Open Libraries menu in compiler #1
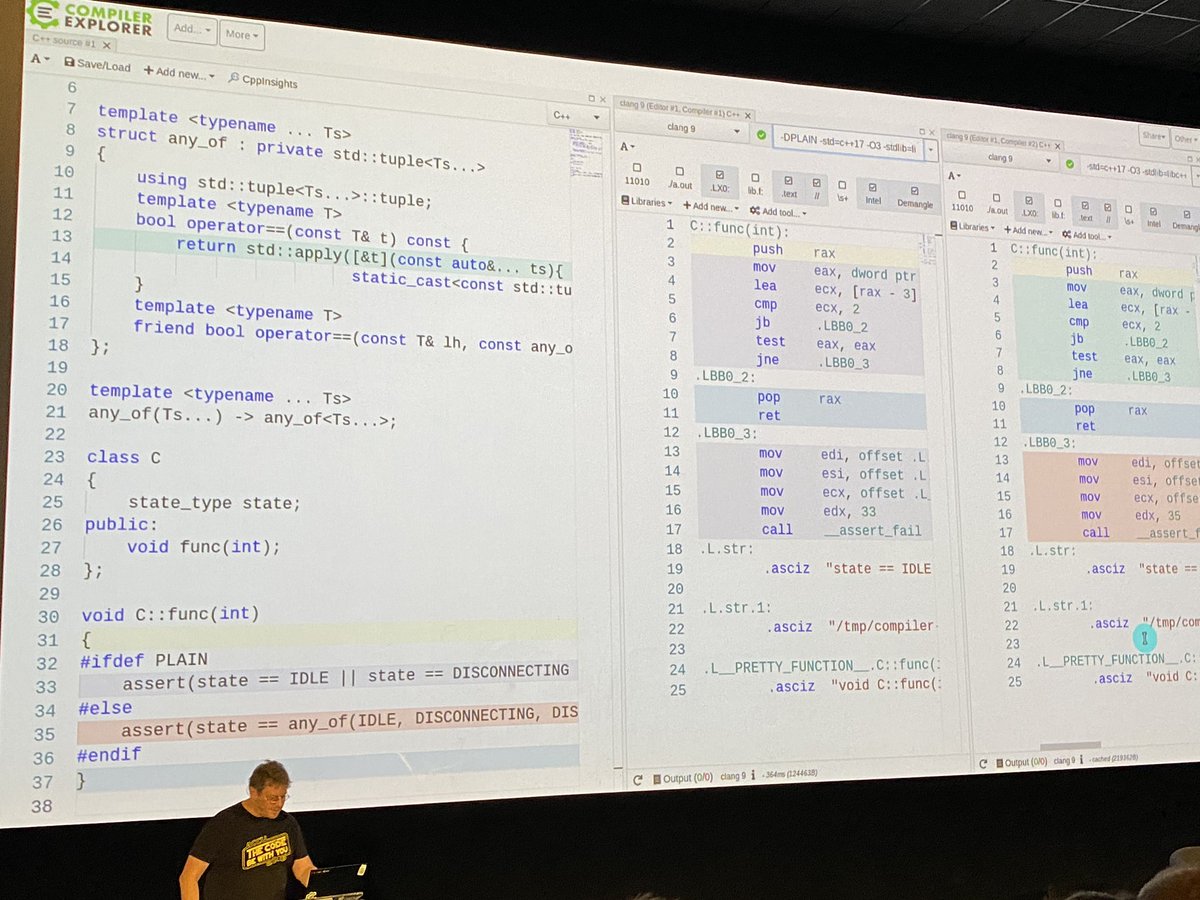Viewport: 1200px width, 900px height. coord(646,201)
